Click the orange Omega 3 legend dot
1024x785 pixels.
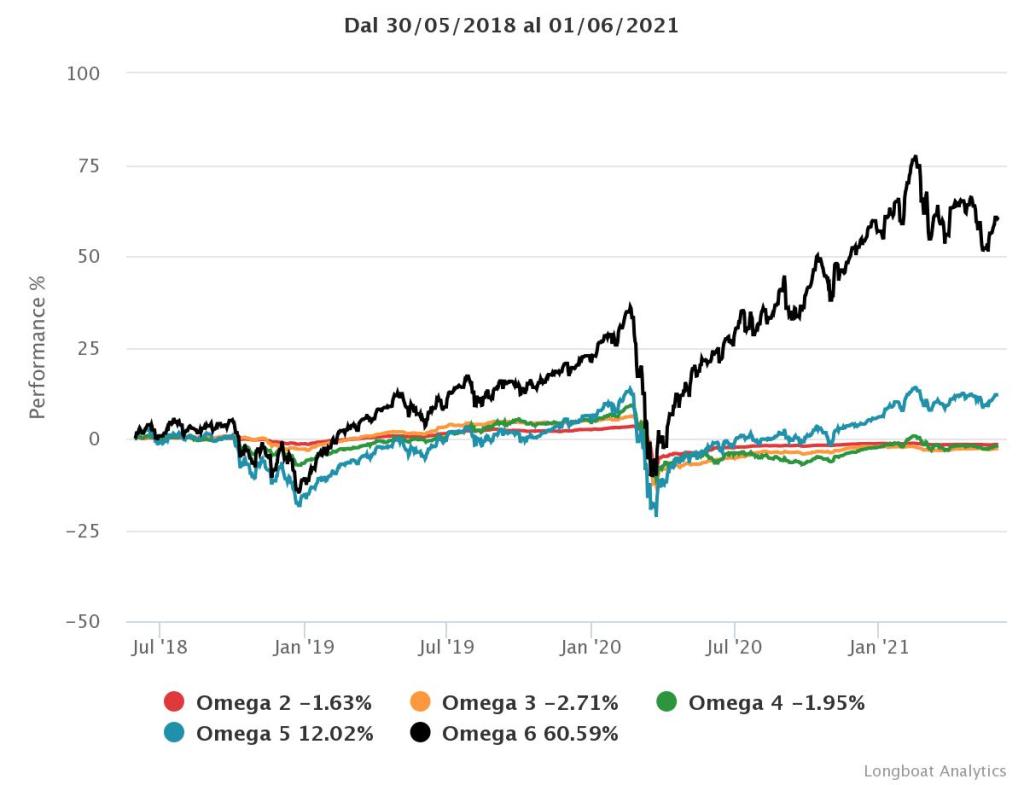pyautogui.click(x=420, y=702)
